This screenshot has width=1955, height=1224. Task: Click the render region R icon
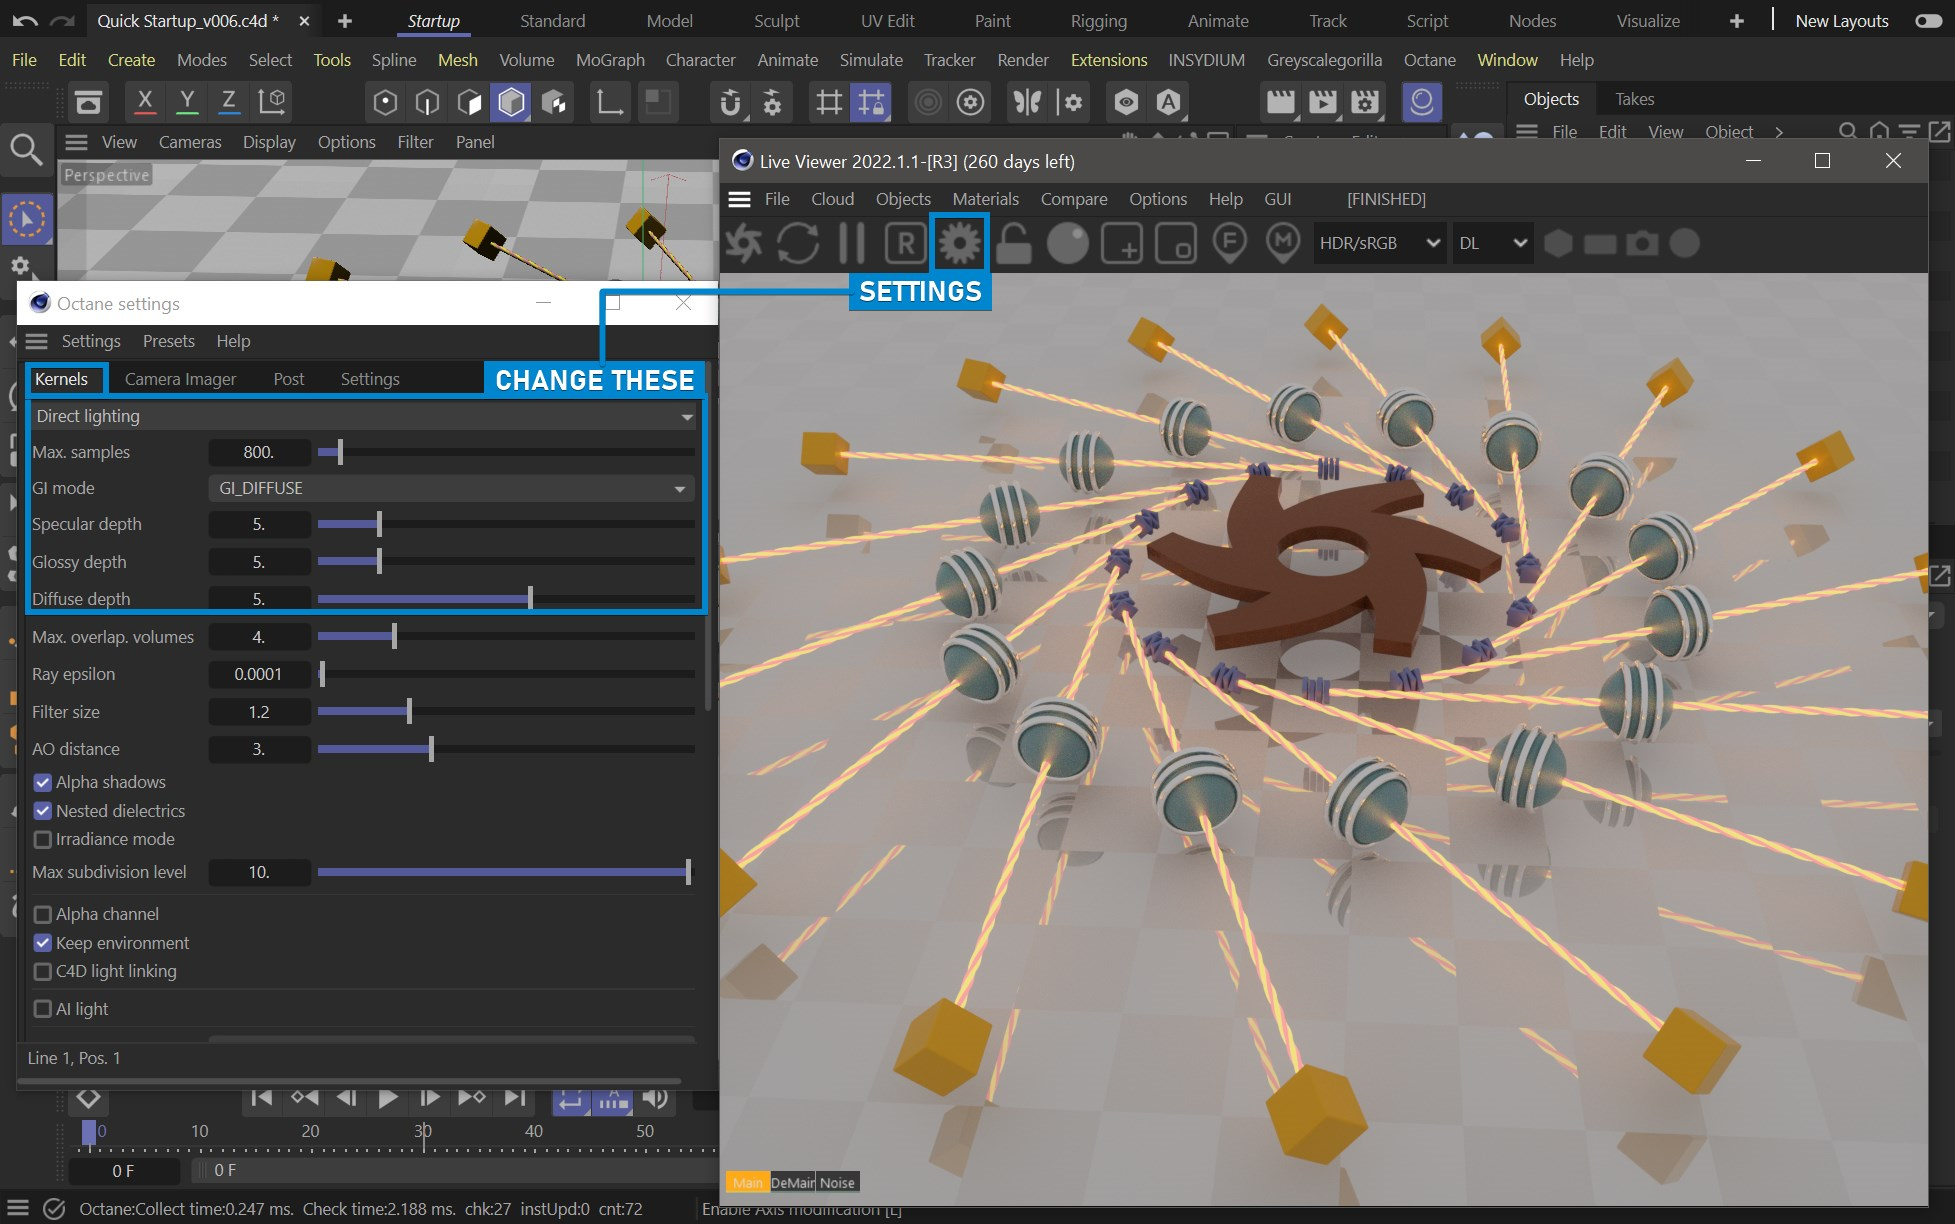[x=905, y=243]
